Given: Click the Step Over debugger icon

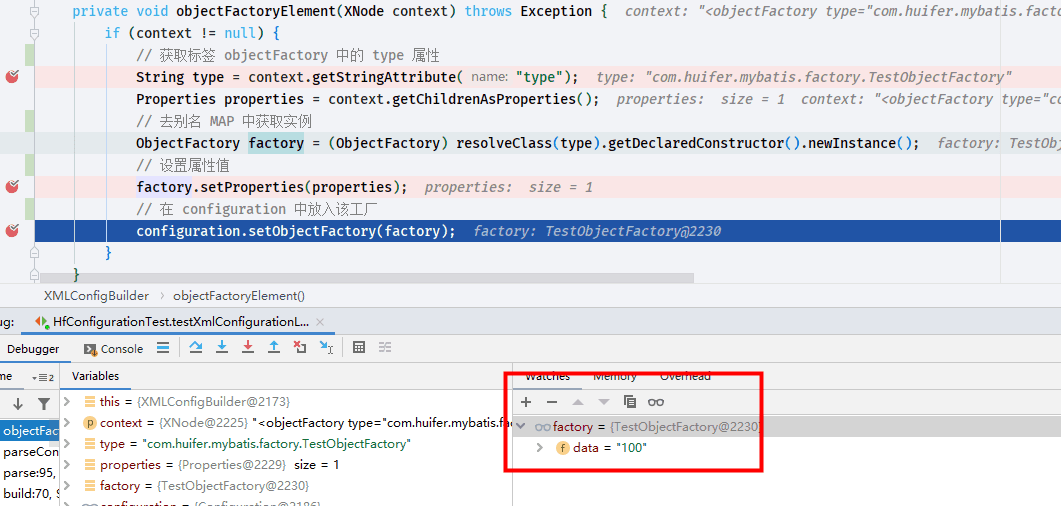Looking at the screenshot, I should [196, 347].
